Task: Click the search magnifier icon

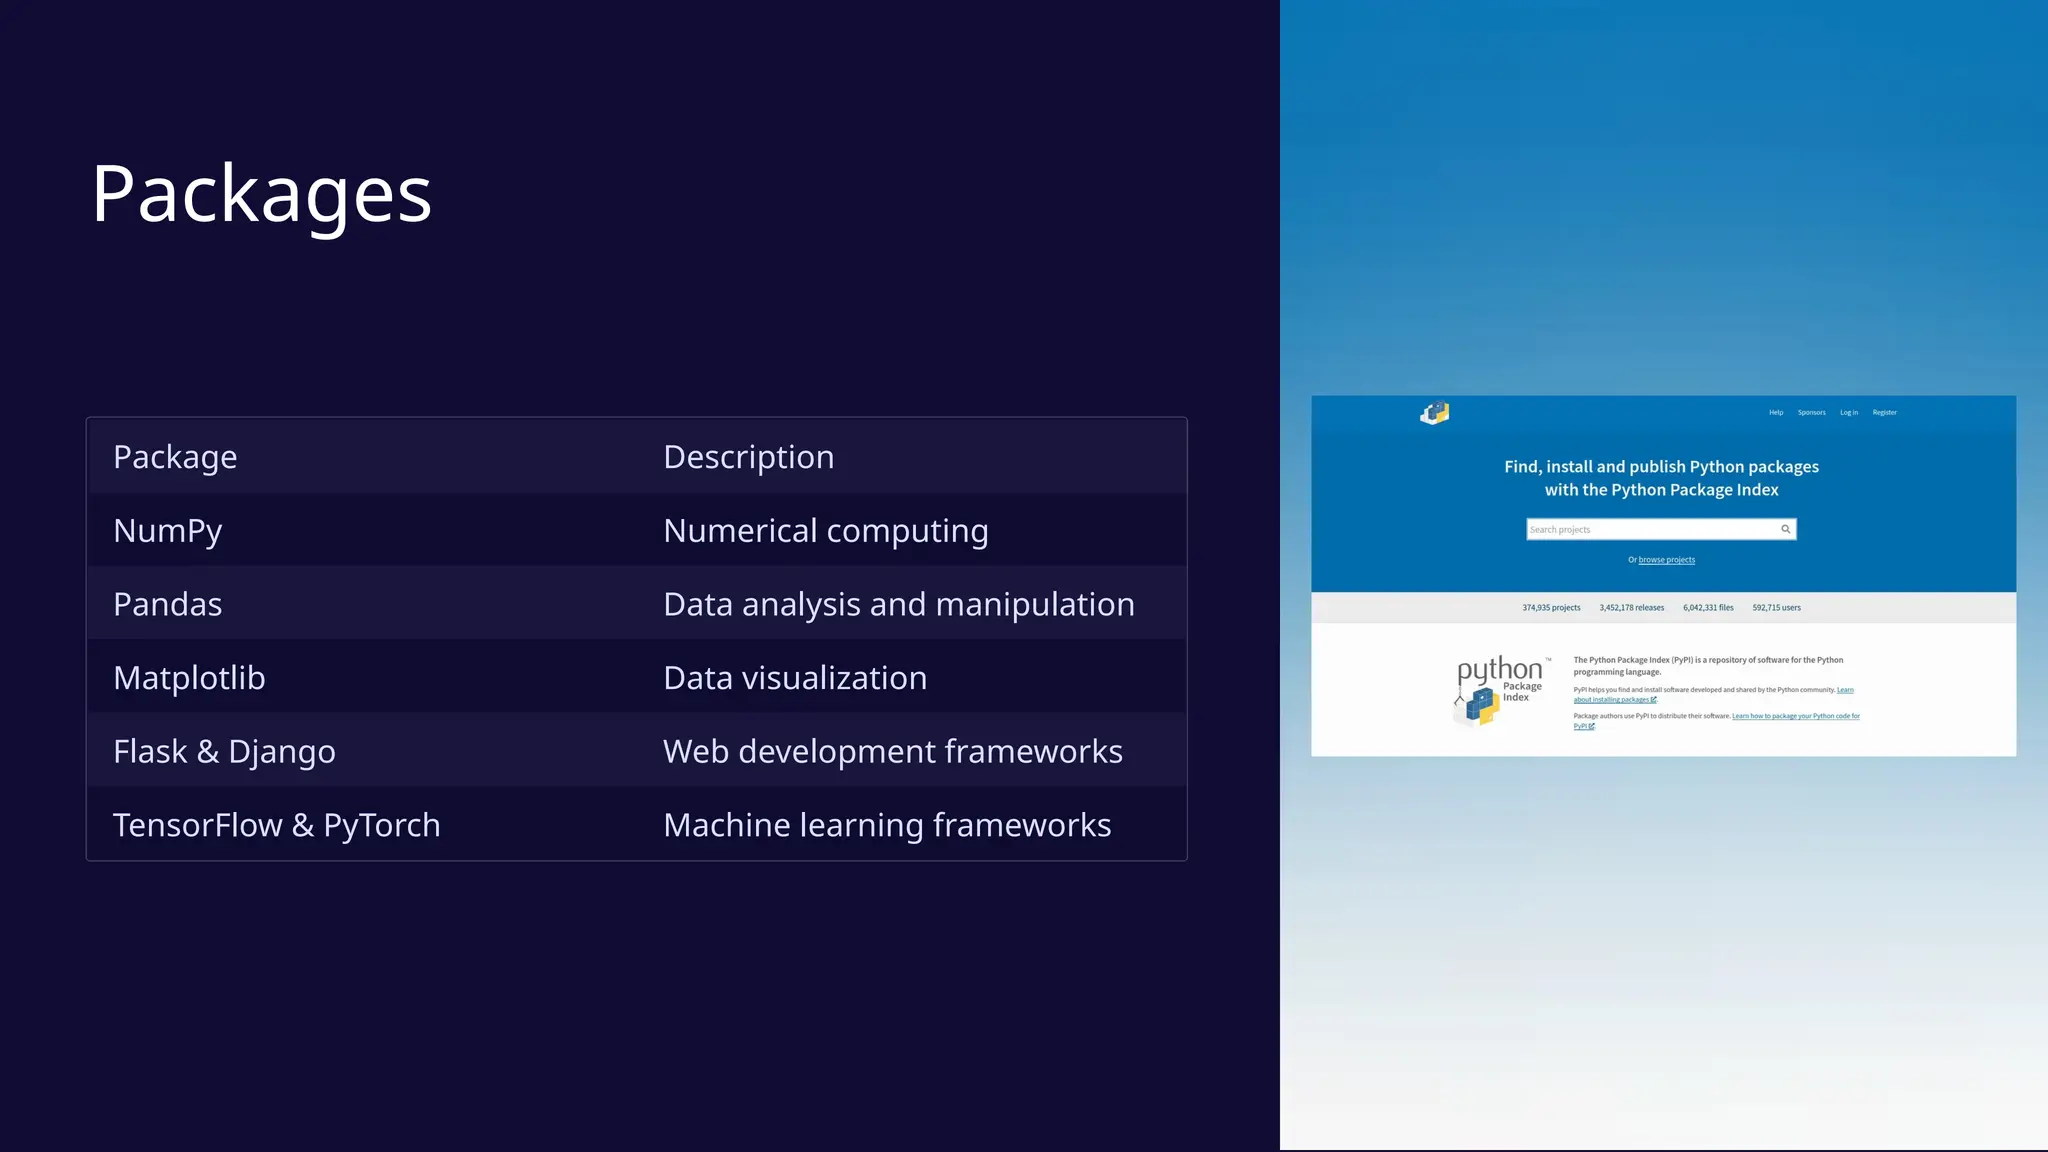Action: click(1785, 529)
